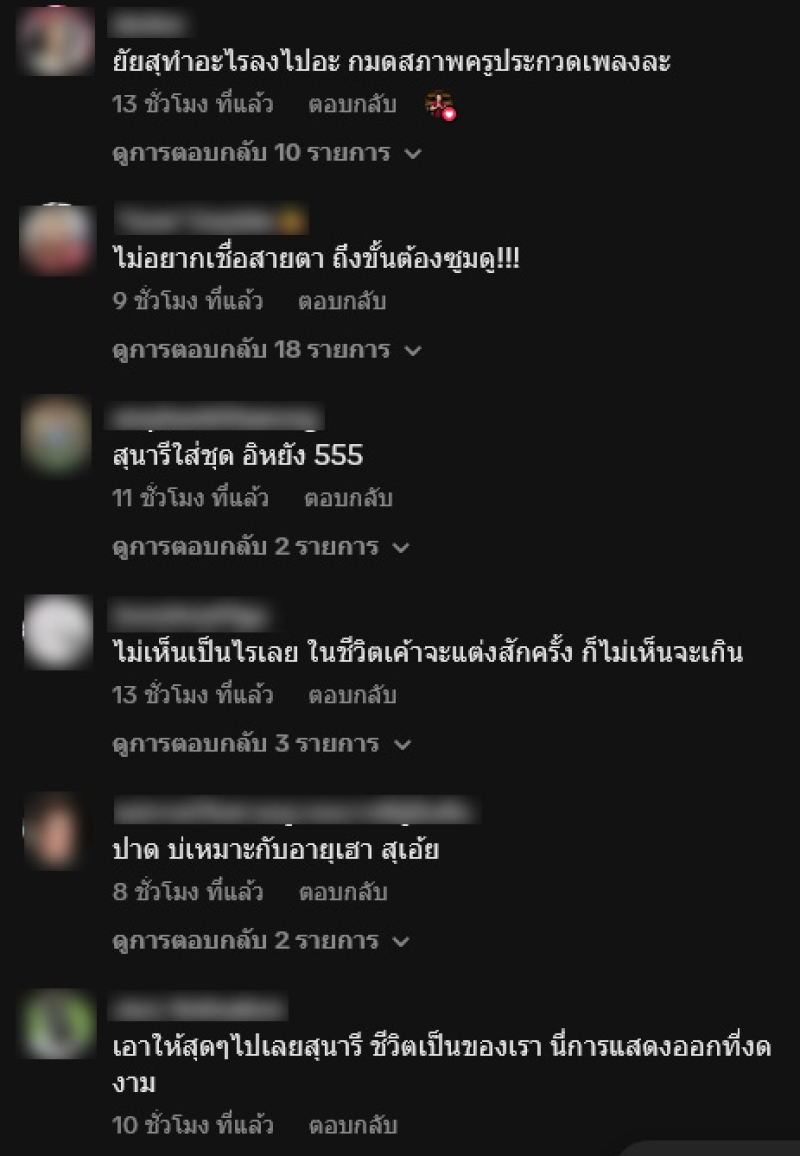Reply to the 13-hour-old first comment
800x1156 pixels.
pos(352,104)
